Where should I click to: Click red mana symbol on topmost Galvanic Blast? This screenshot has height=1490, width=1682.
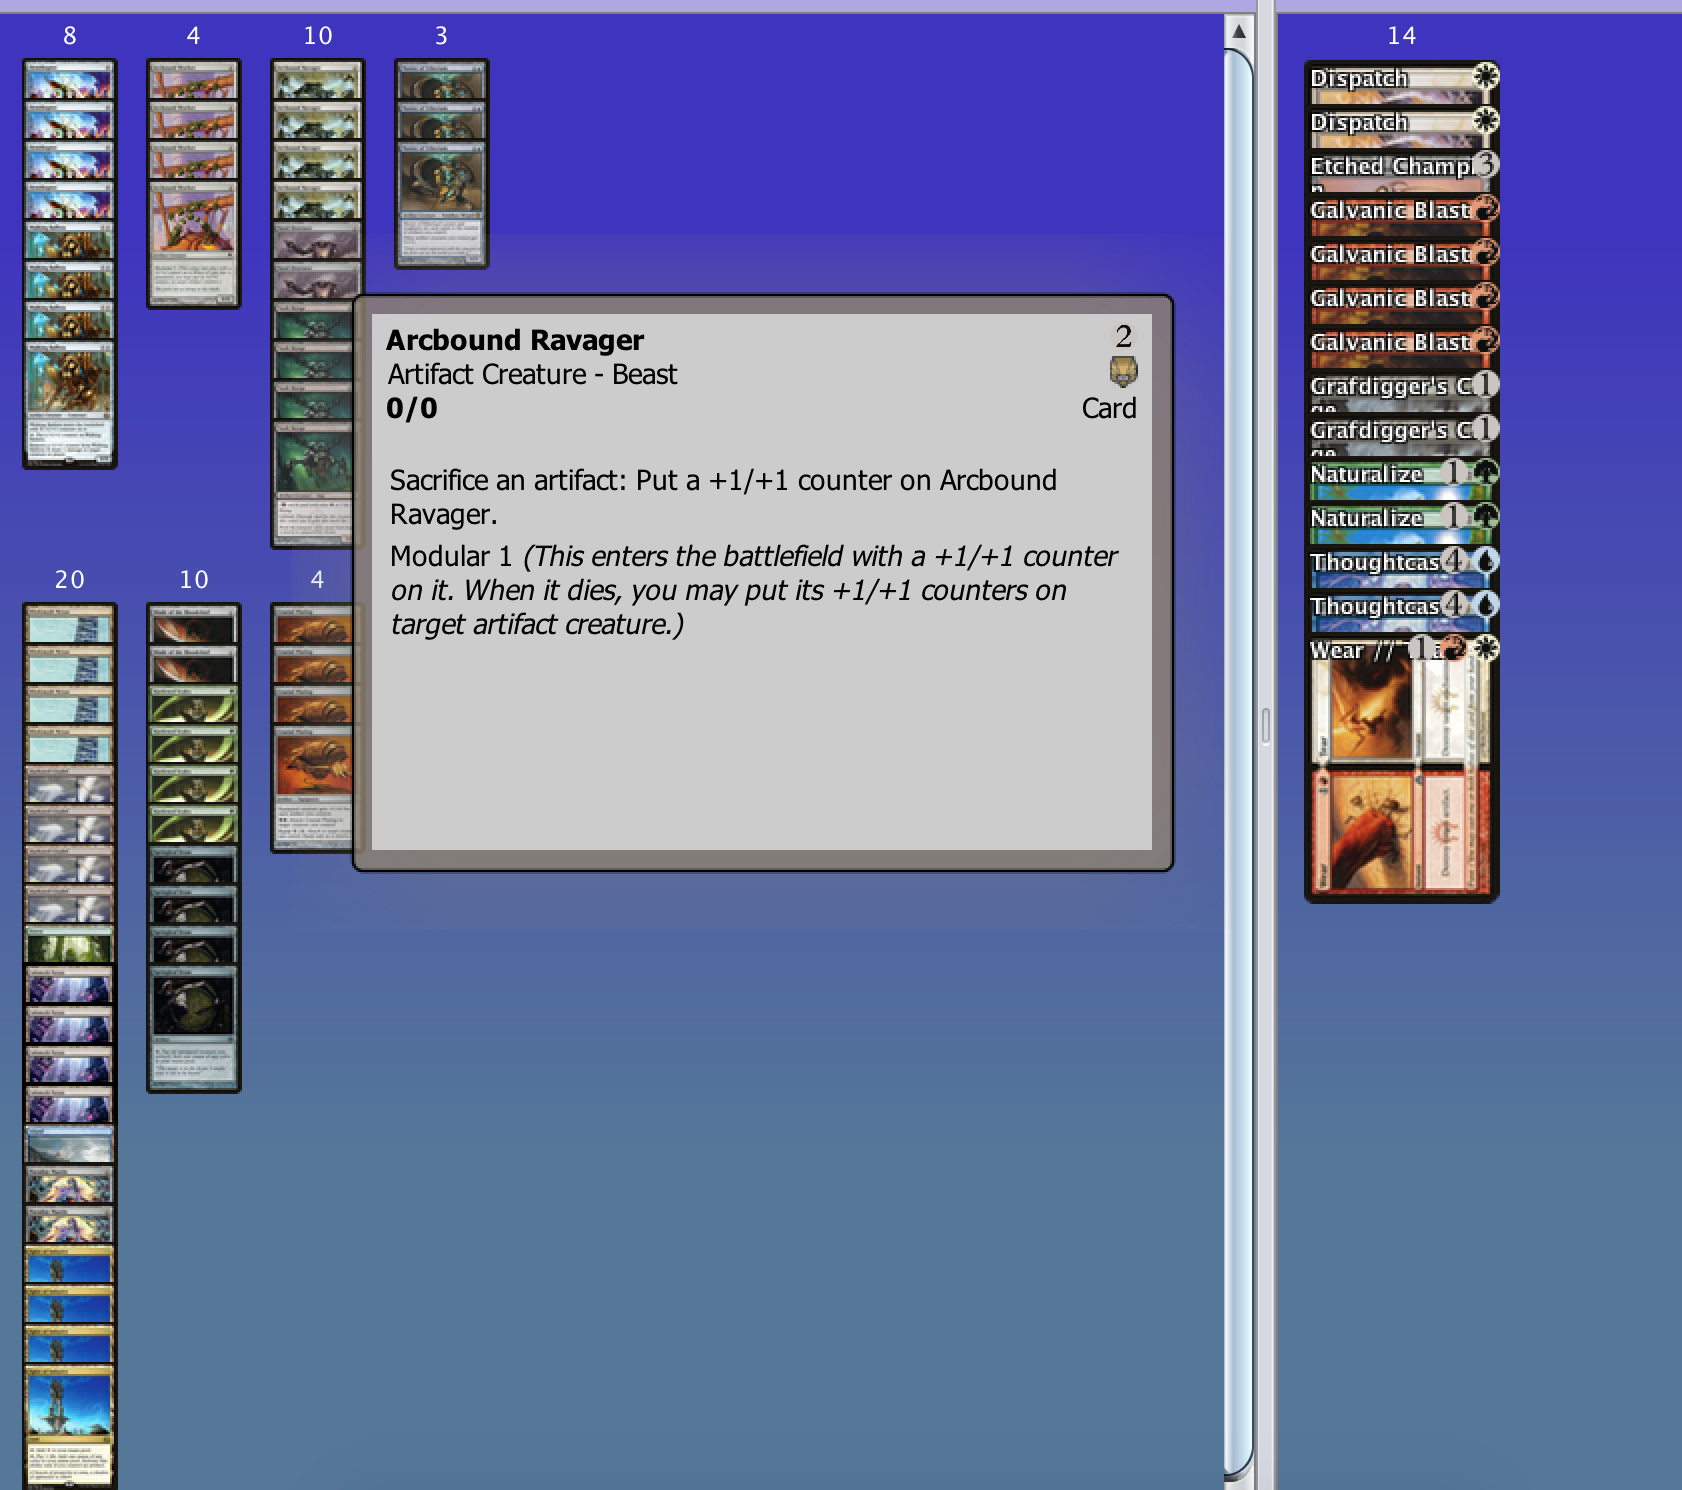(x=1486, y=208)
